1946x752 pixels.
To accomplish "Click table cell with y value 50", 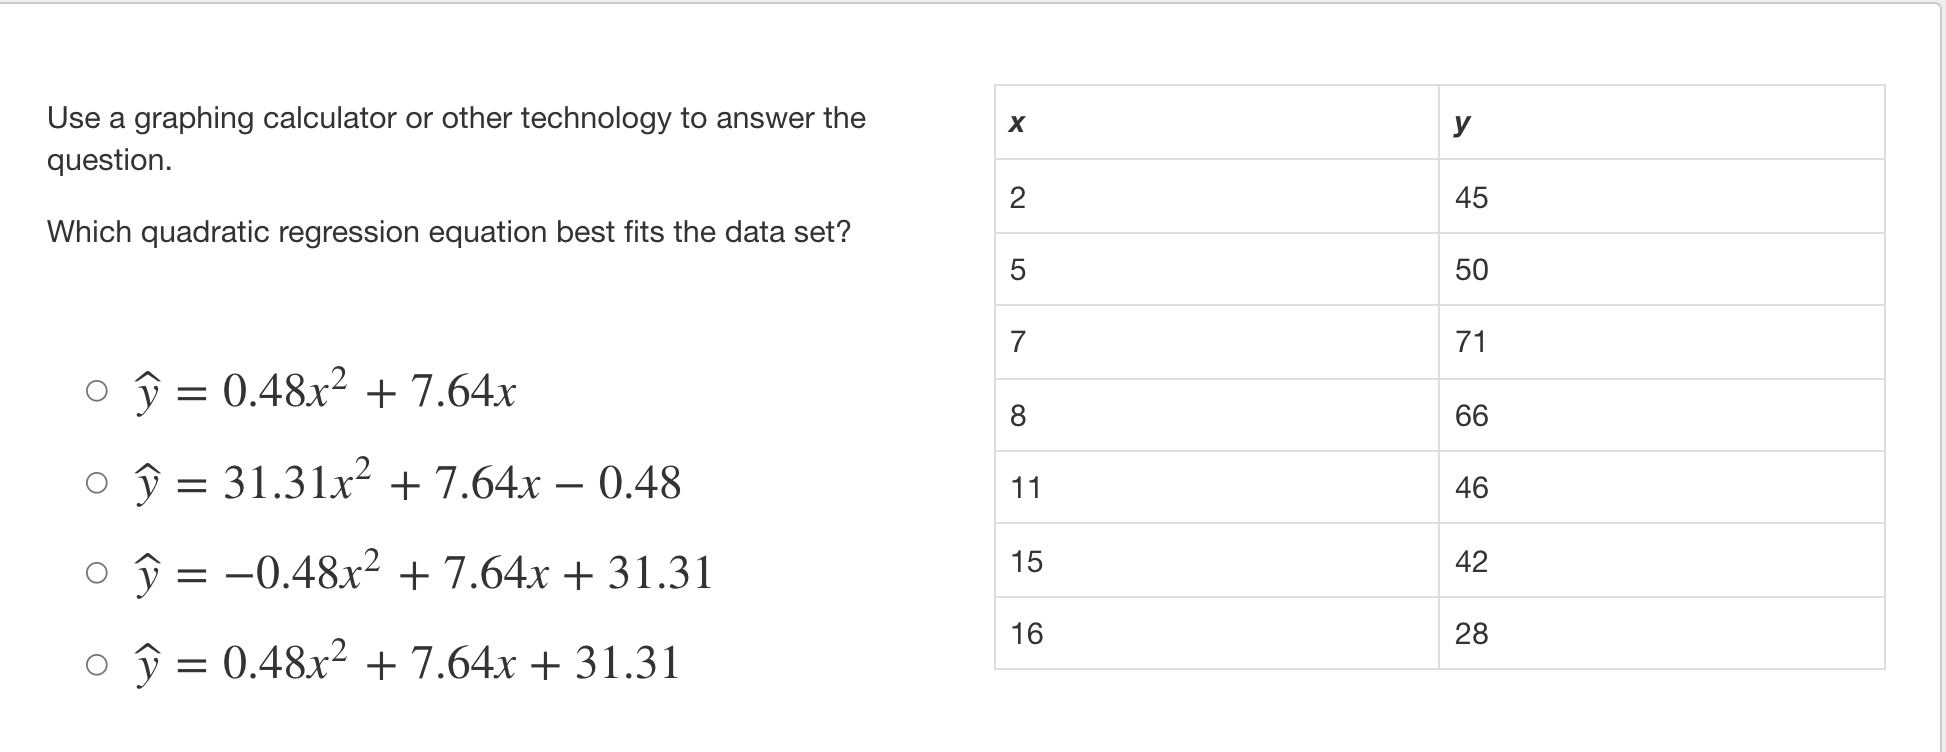I will point(1662,269).
